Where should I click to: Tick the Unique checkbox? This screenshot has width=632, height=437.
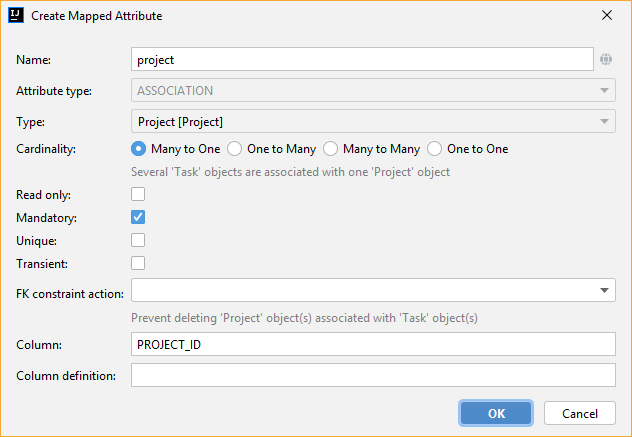point(138,240)
